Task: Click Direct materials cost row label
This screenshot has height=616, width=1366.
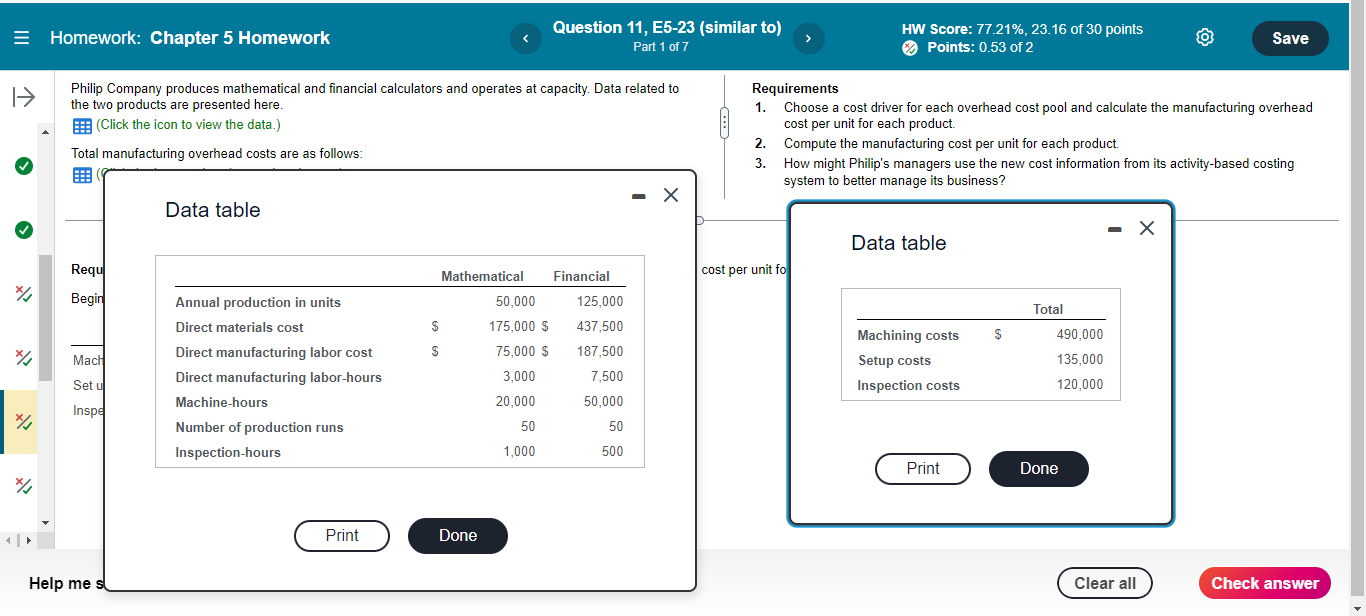Action: click(x=239, y=327)
